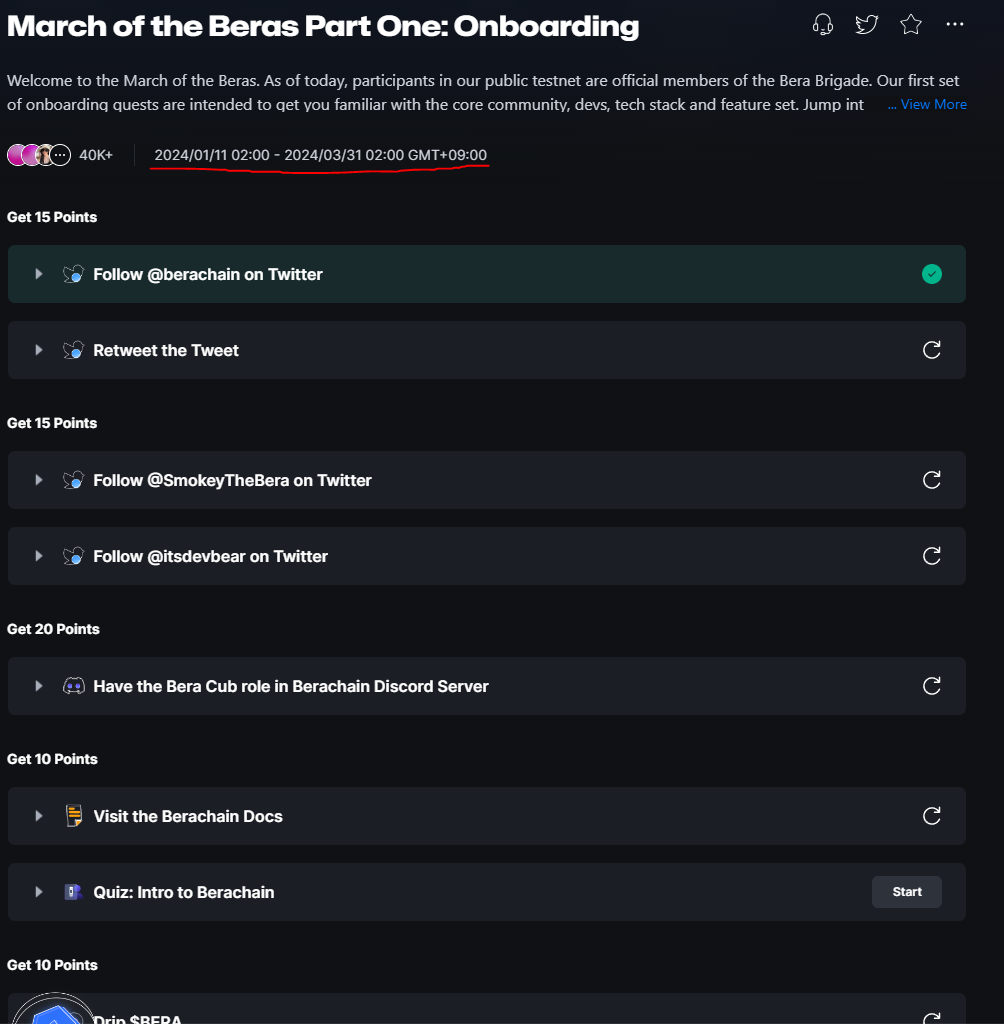This screenshot has height=1024, width=1004.
Task: Click Discord icon beside Bera Cub role
Action: coord(74,686)
